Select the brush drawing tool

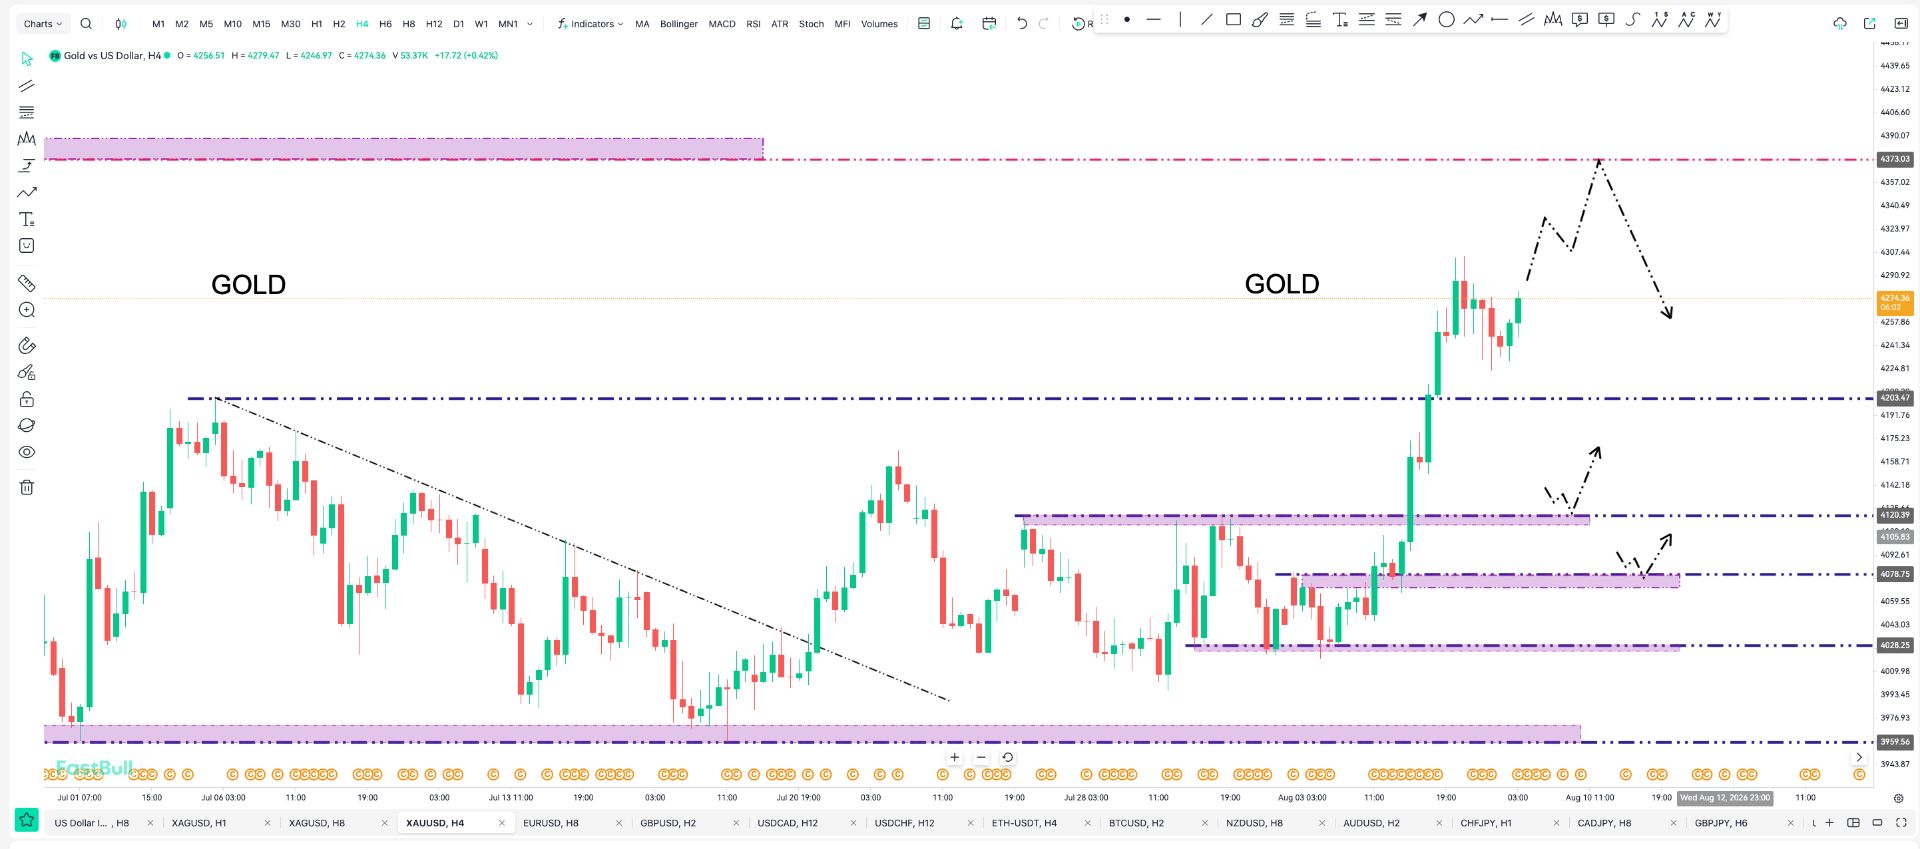point(1260,19)
